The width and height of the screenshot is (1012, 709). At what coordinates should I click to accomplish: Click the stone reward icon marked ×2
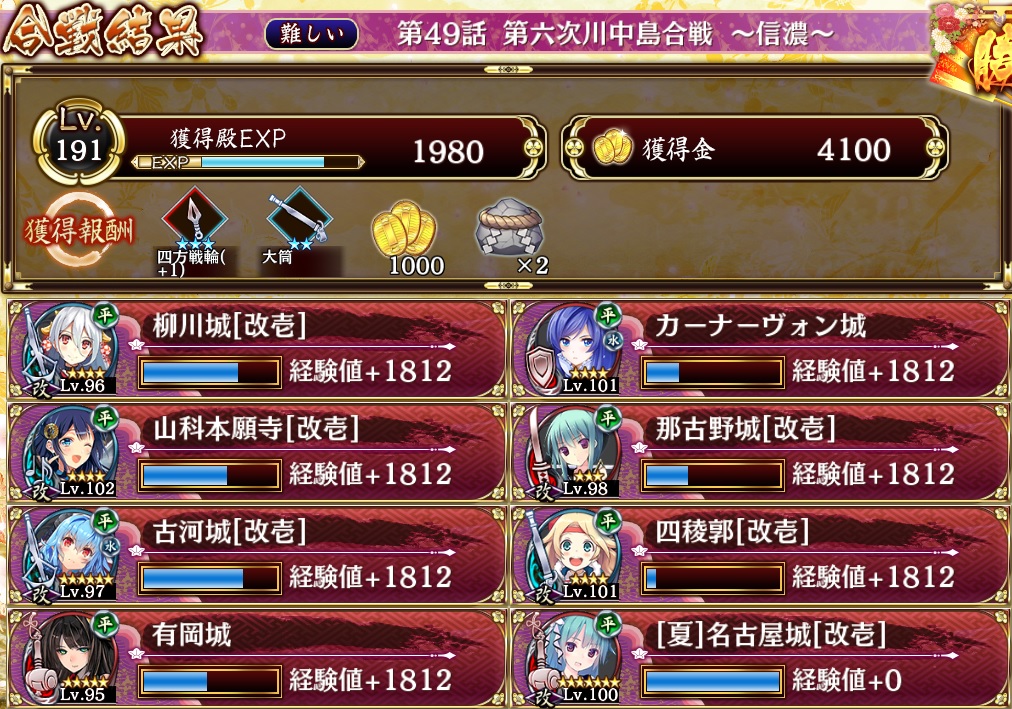pyautogui.click(x=509, y=228)
